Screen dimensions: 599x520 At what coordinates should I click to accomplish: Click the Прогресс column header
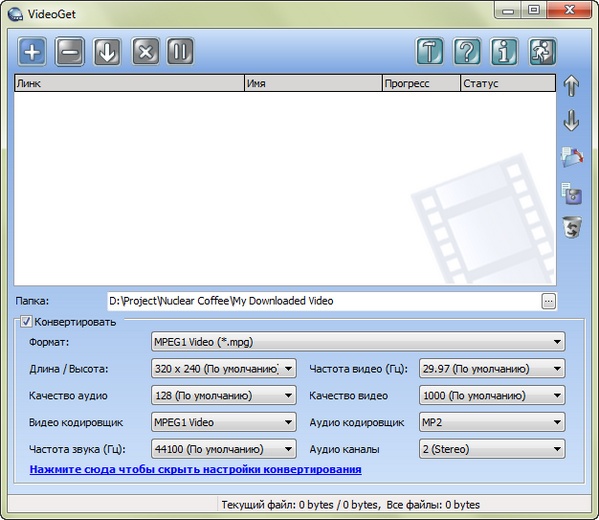point(421,83)
